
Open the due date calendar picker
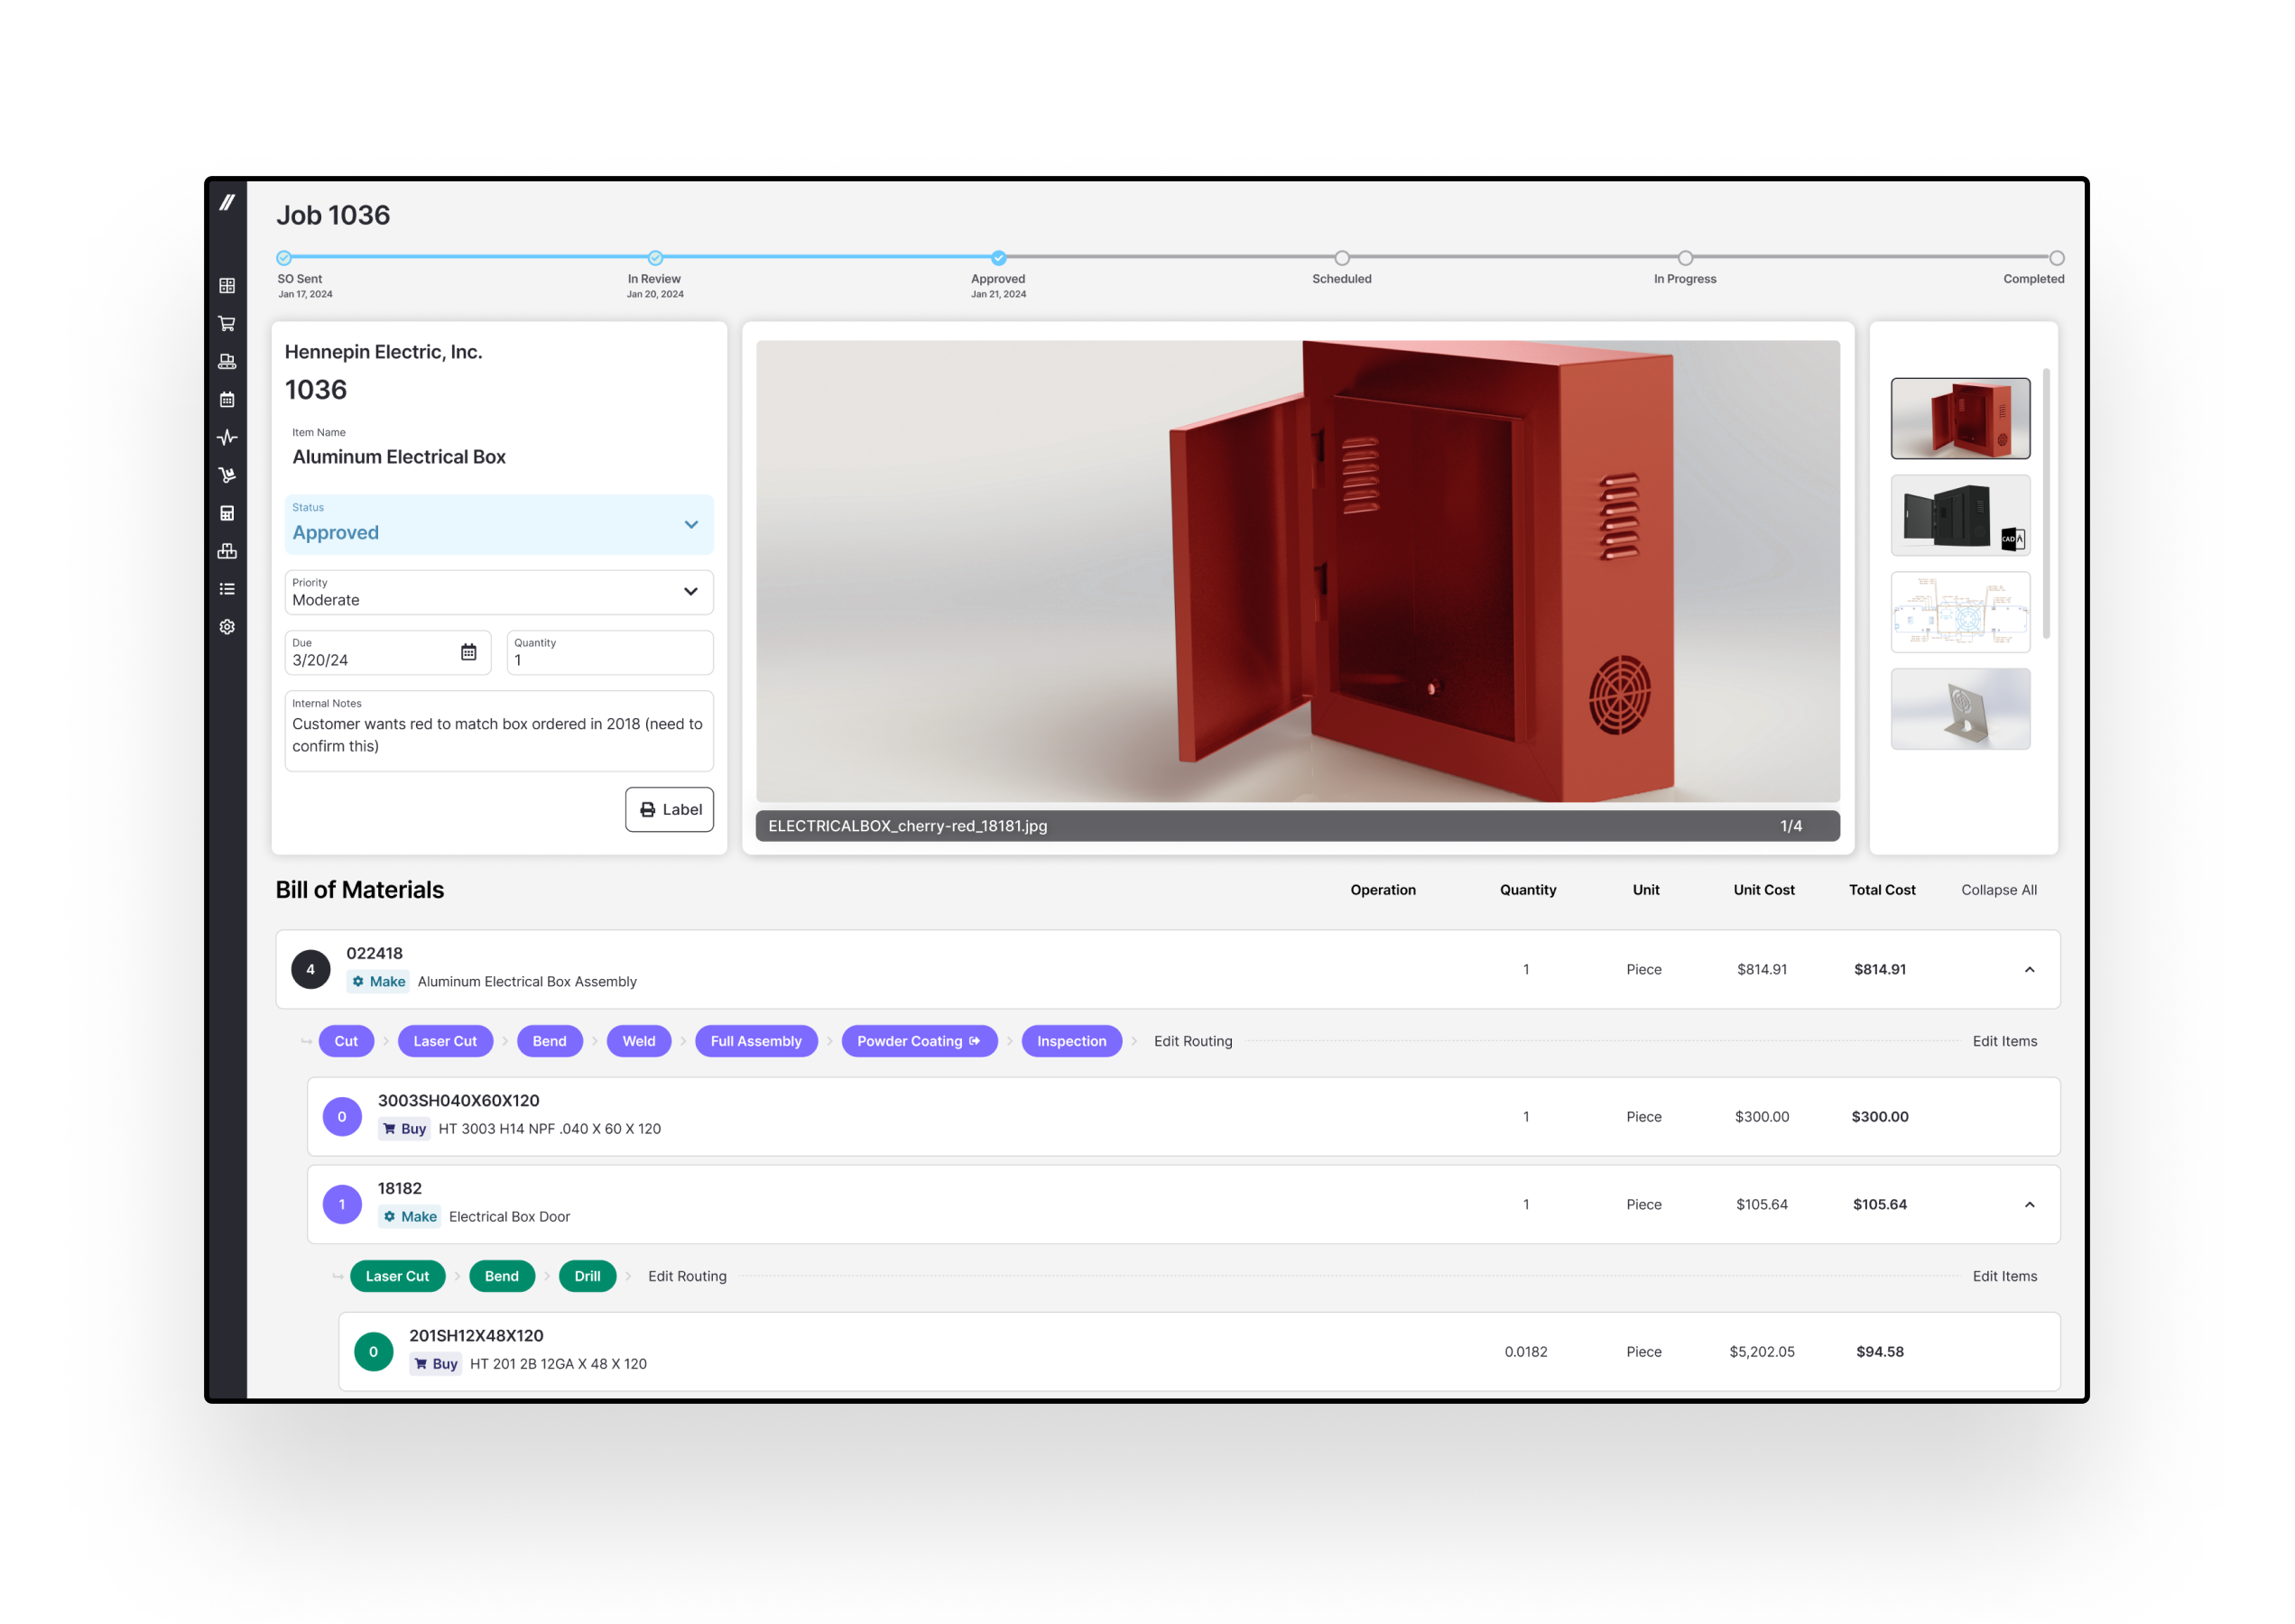469,652
